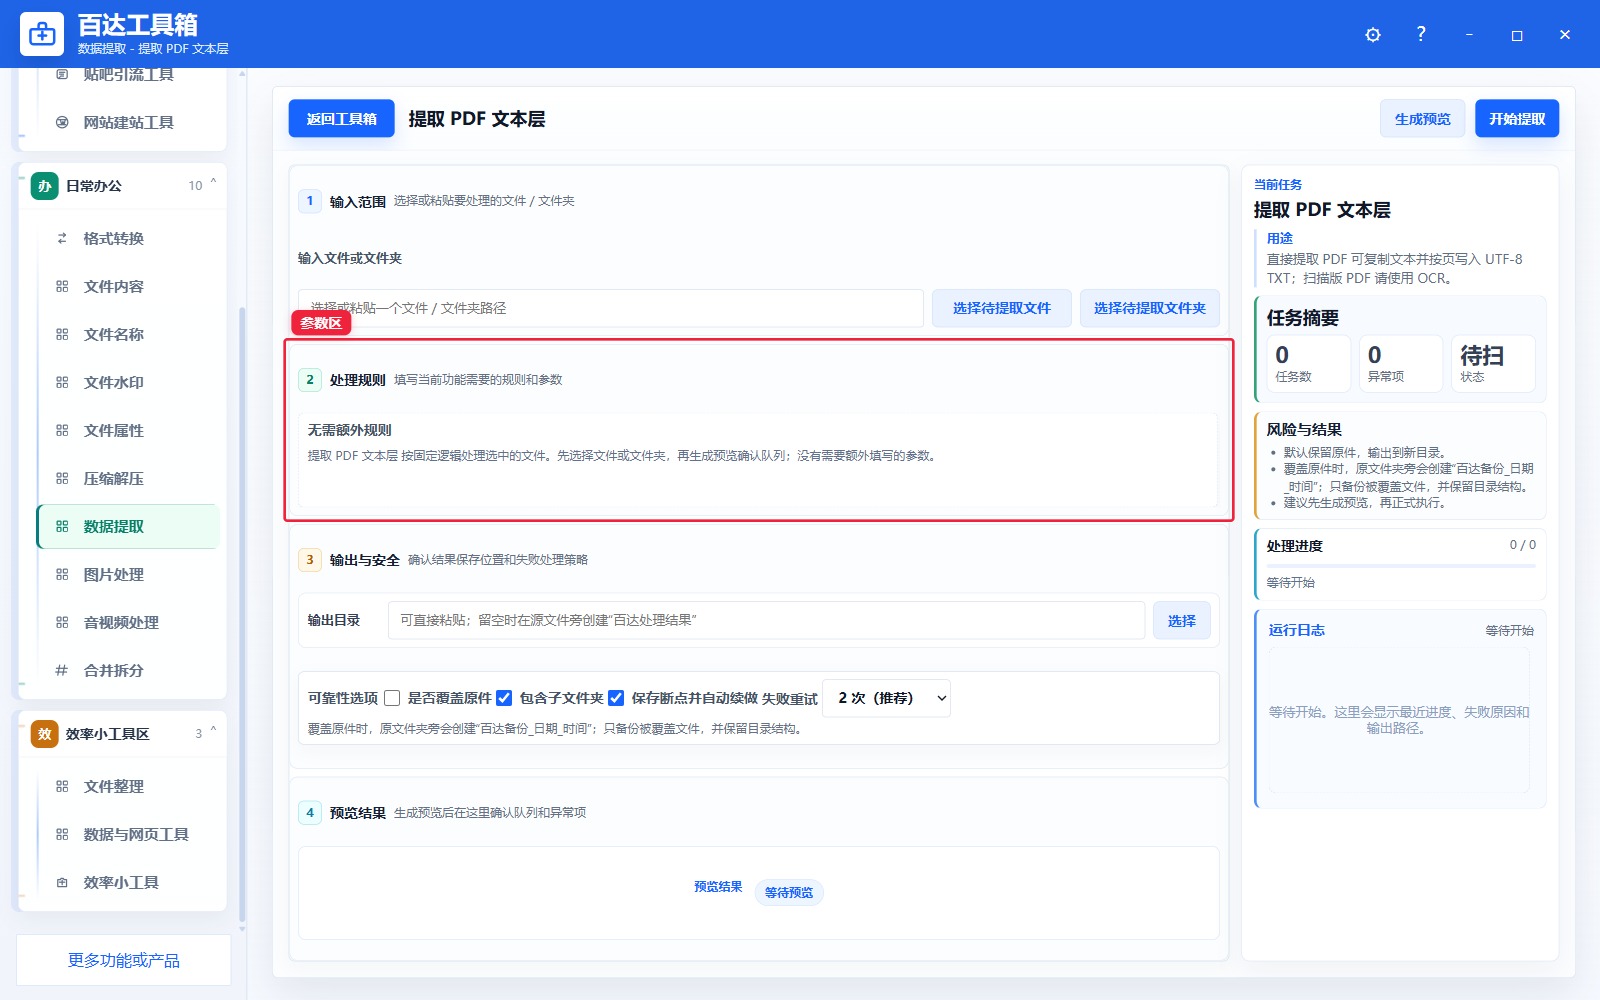
Task: Select 文件整理 in the sidebar
Action: pyautogui.click(x=128, y=786)
